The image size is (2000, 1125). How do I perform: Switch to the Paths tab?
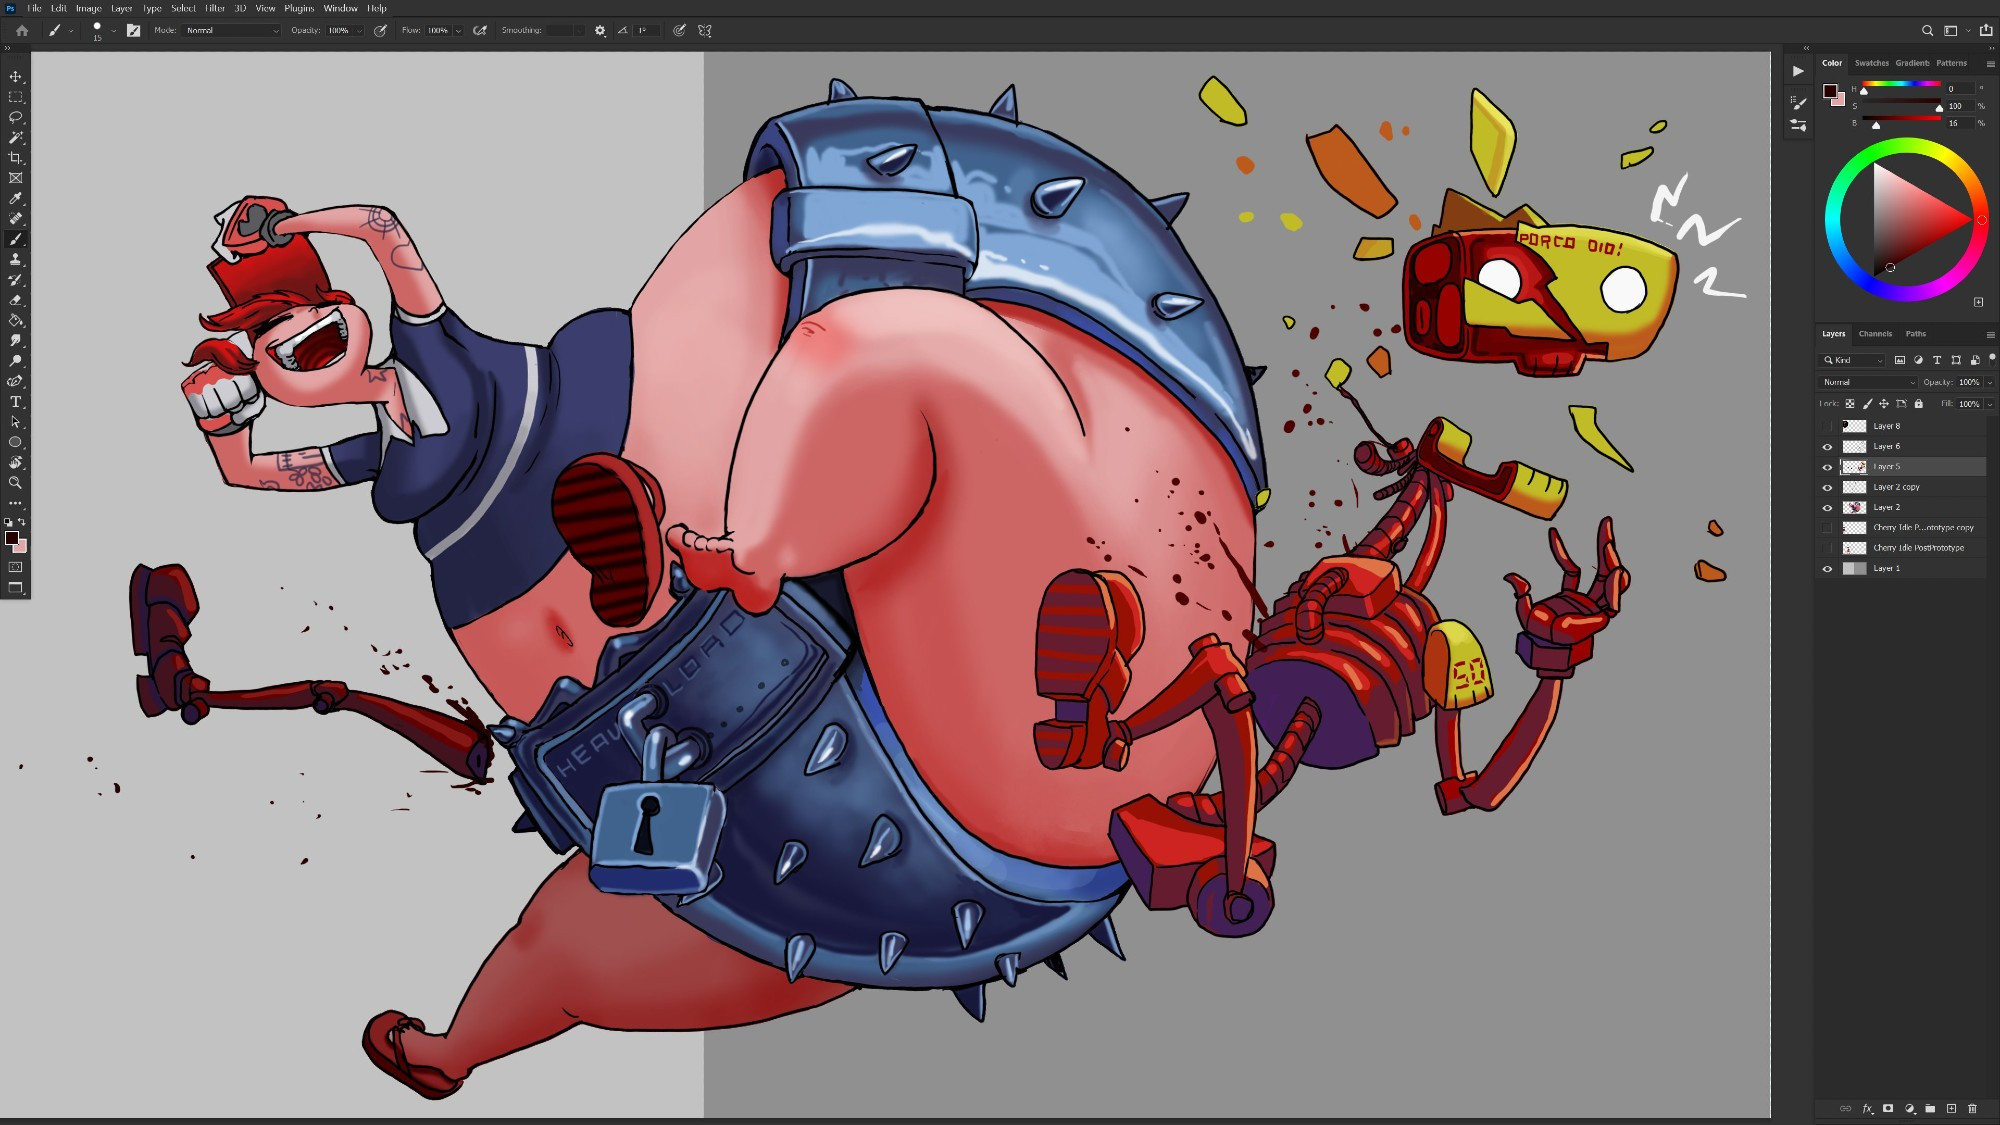(x=1915, y=334)
